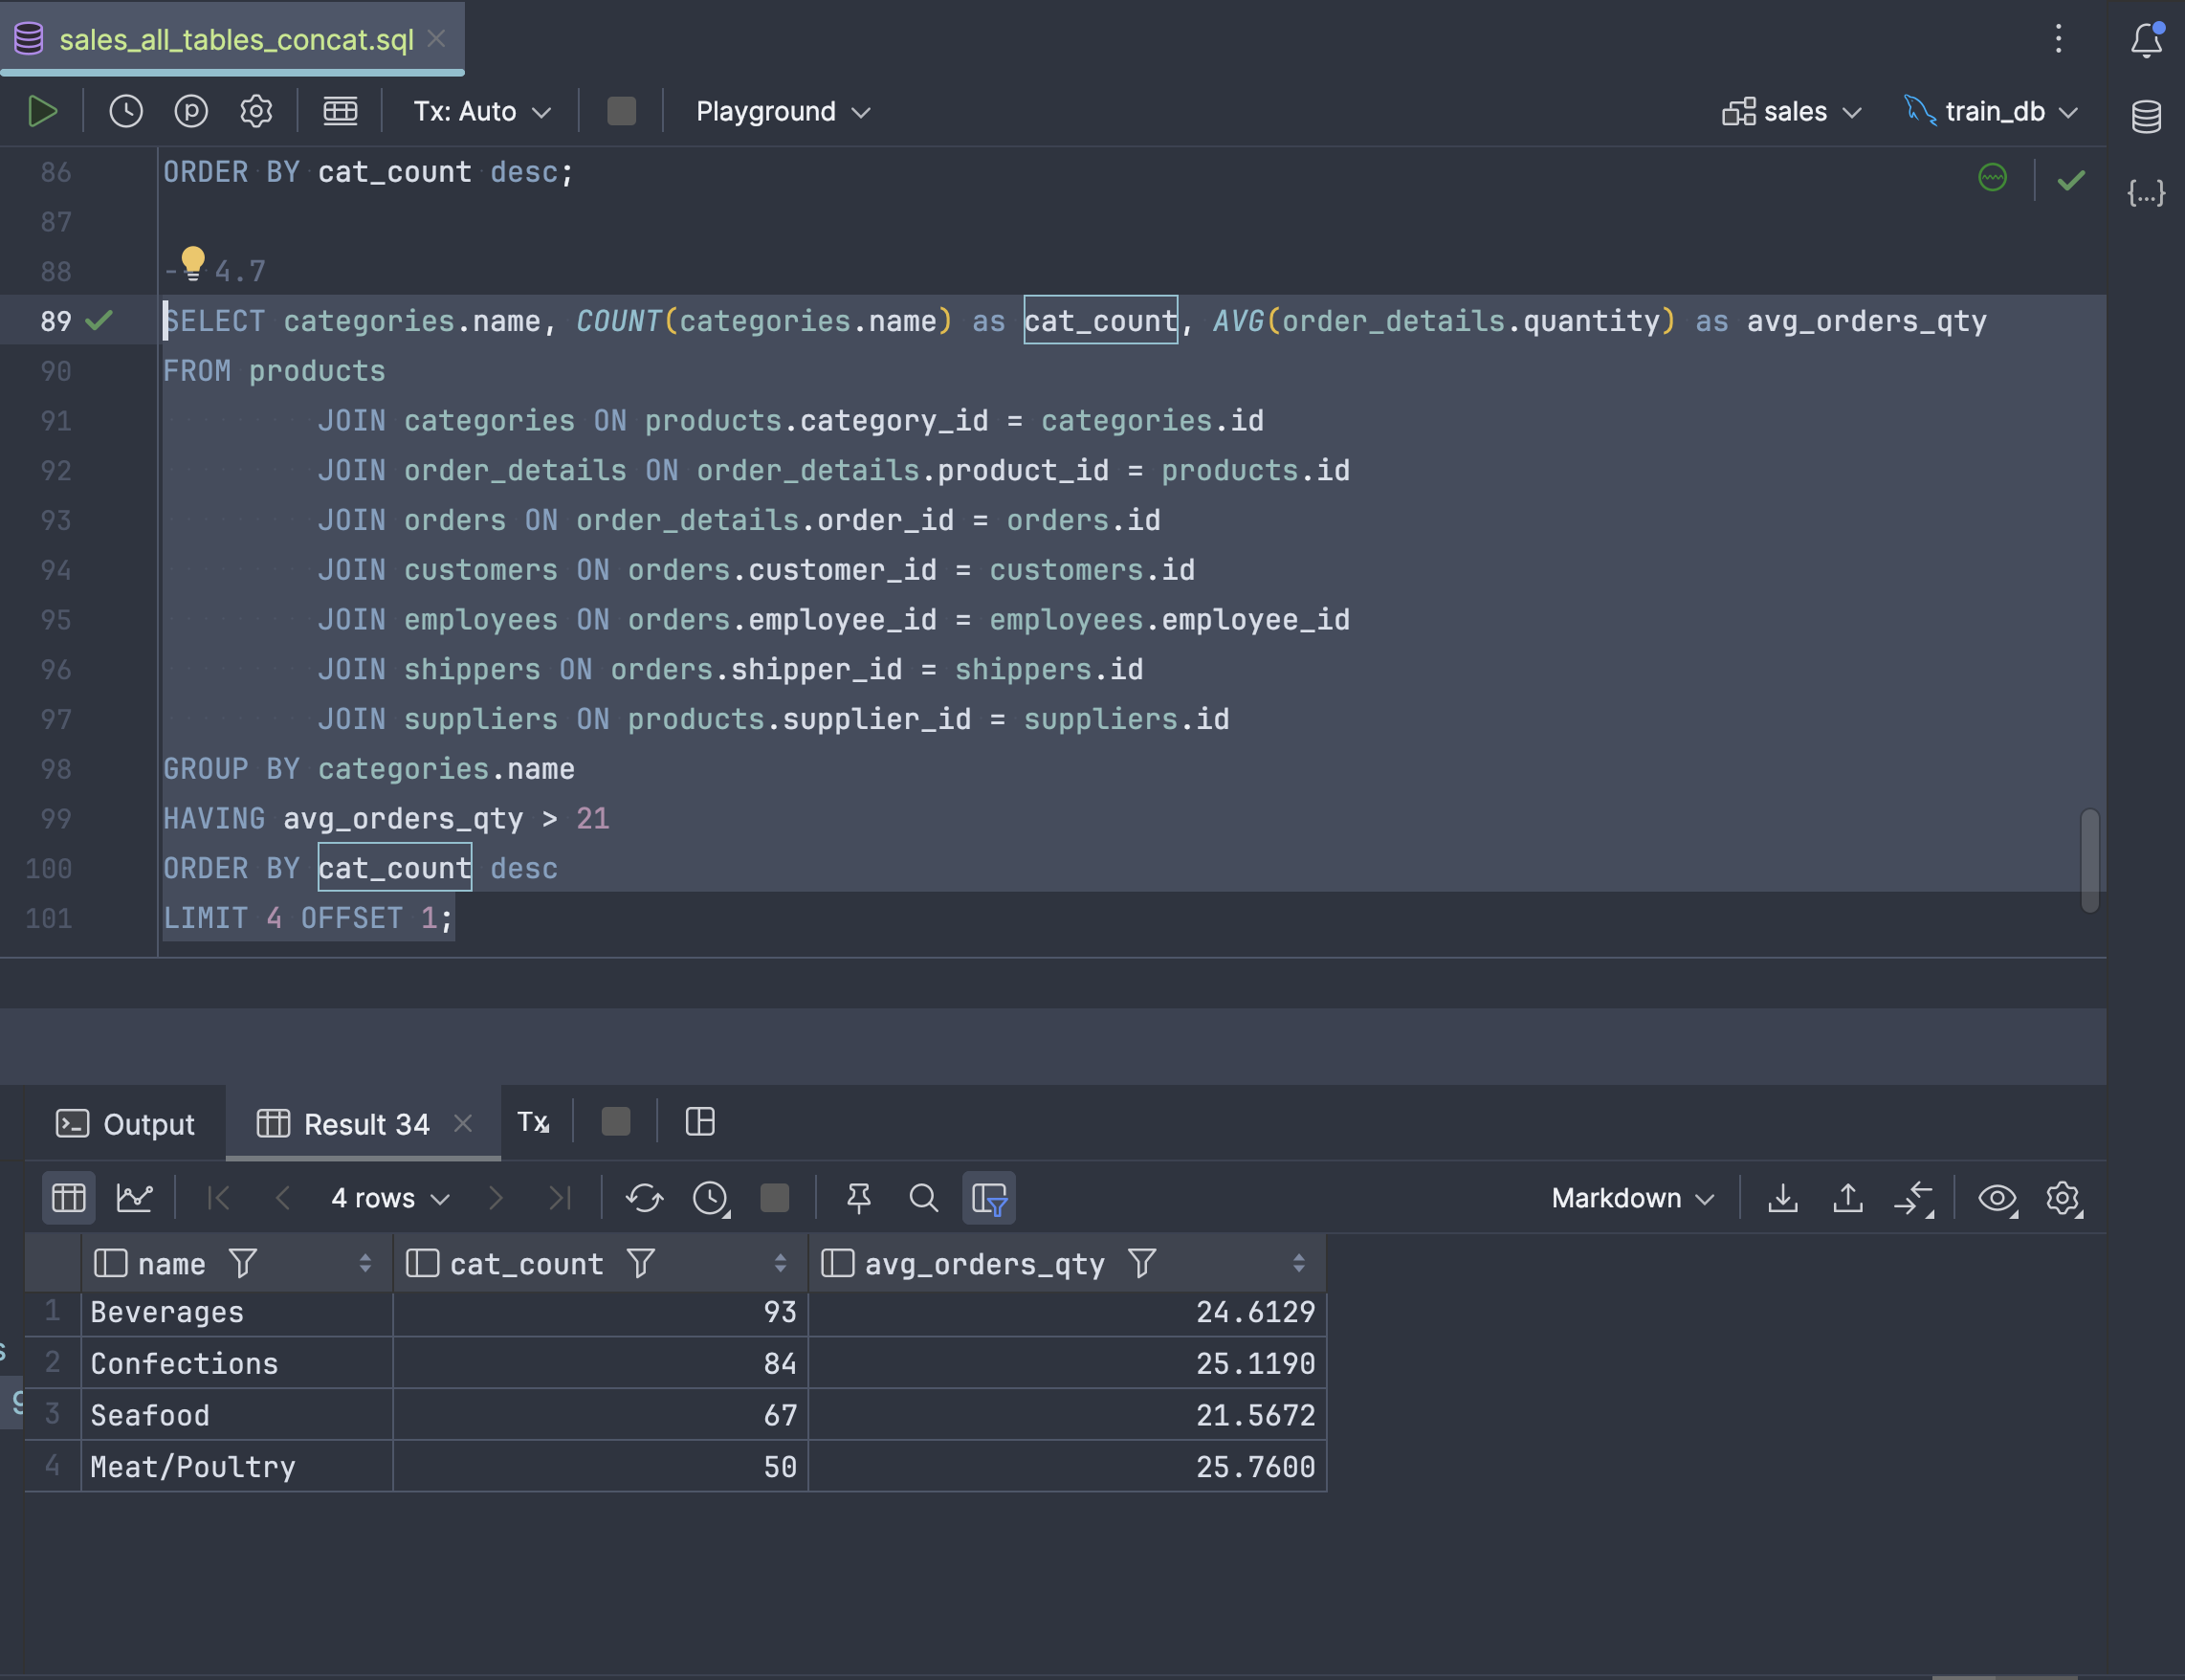Reload the result page with the refresh icon
Image resolution: width=2185 pixels, height=1680 pixels.
(644, 1197)
